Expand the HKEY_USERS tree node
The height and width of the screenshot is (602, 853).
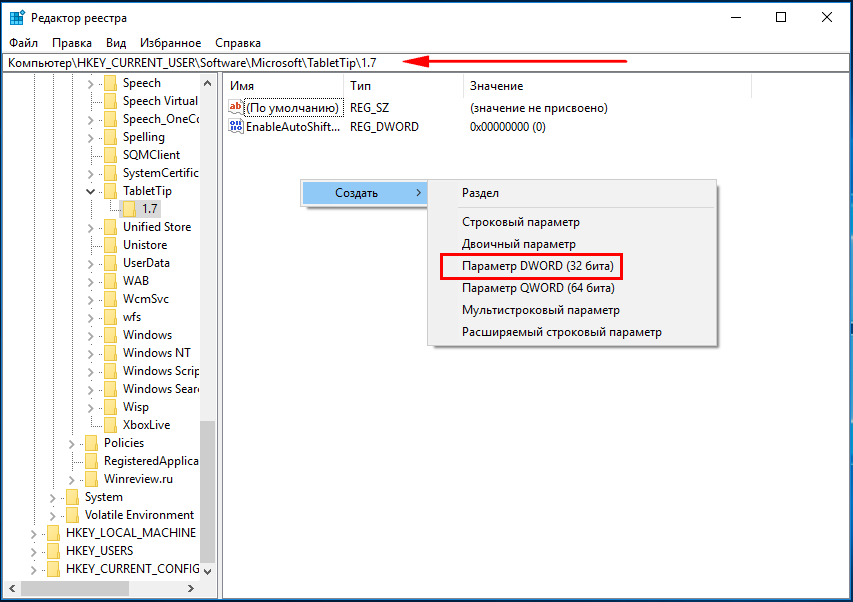(33, 551)
